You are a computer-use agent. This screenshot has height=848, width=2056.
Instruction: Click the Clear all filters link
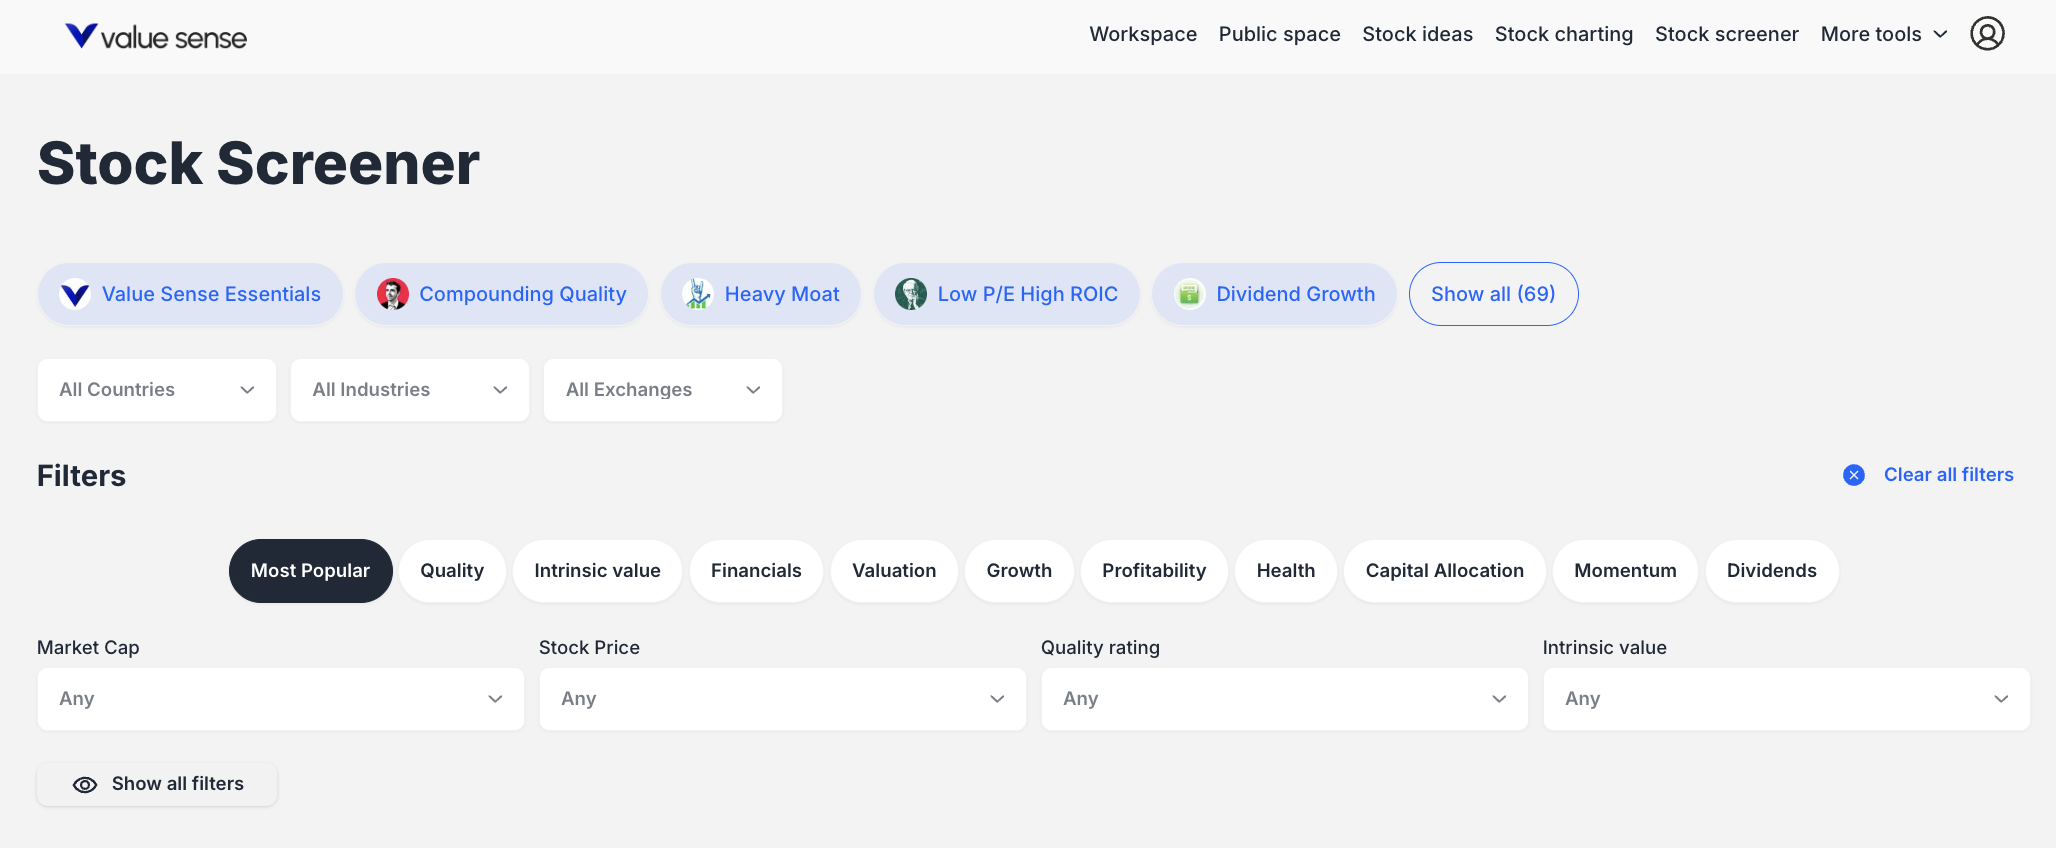pos(1949,475)
